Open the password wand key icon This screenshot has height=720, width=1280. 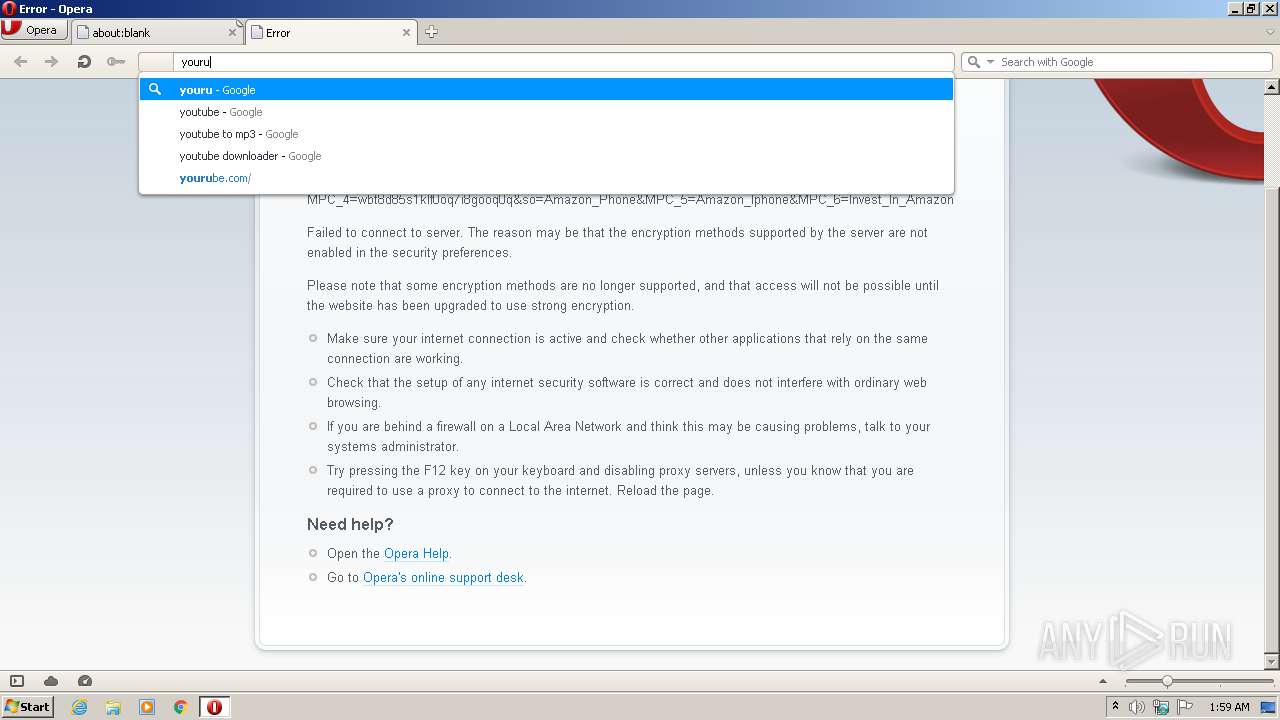116,62
